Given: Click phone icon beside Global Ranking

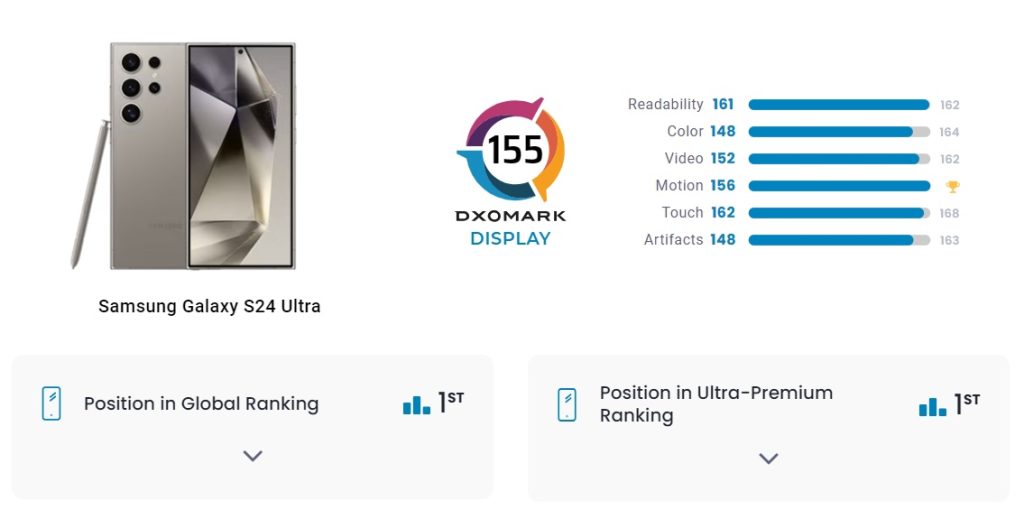Looking at the screenshot, I should tap(51, 403).
